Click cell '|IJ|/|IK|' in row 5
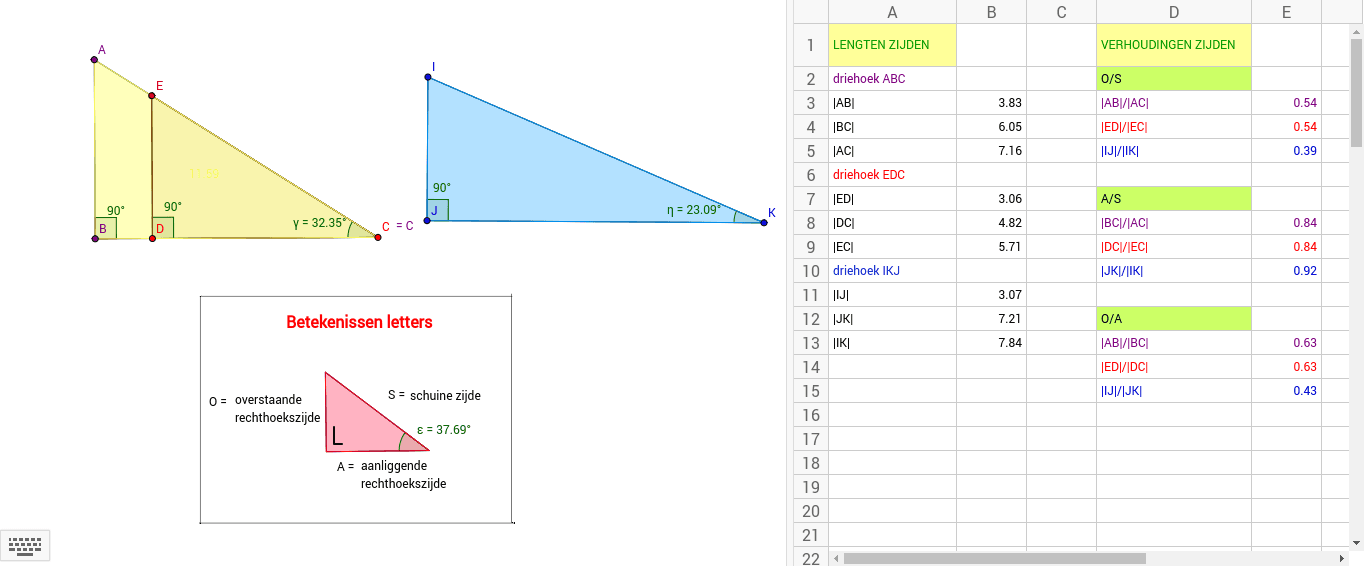The height and width of the screenshot is (568, 1366). click(x=1174, y=151)
